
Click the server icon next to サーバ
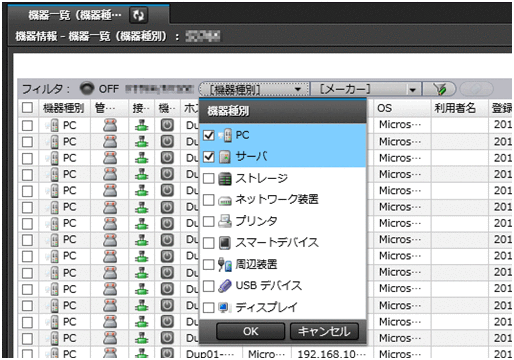click(x=225, y=157)
